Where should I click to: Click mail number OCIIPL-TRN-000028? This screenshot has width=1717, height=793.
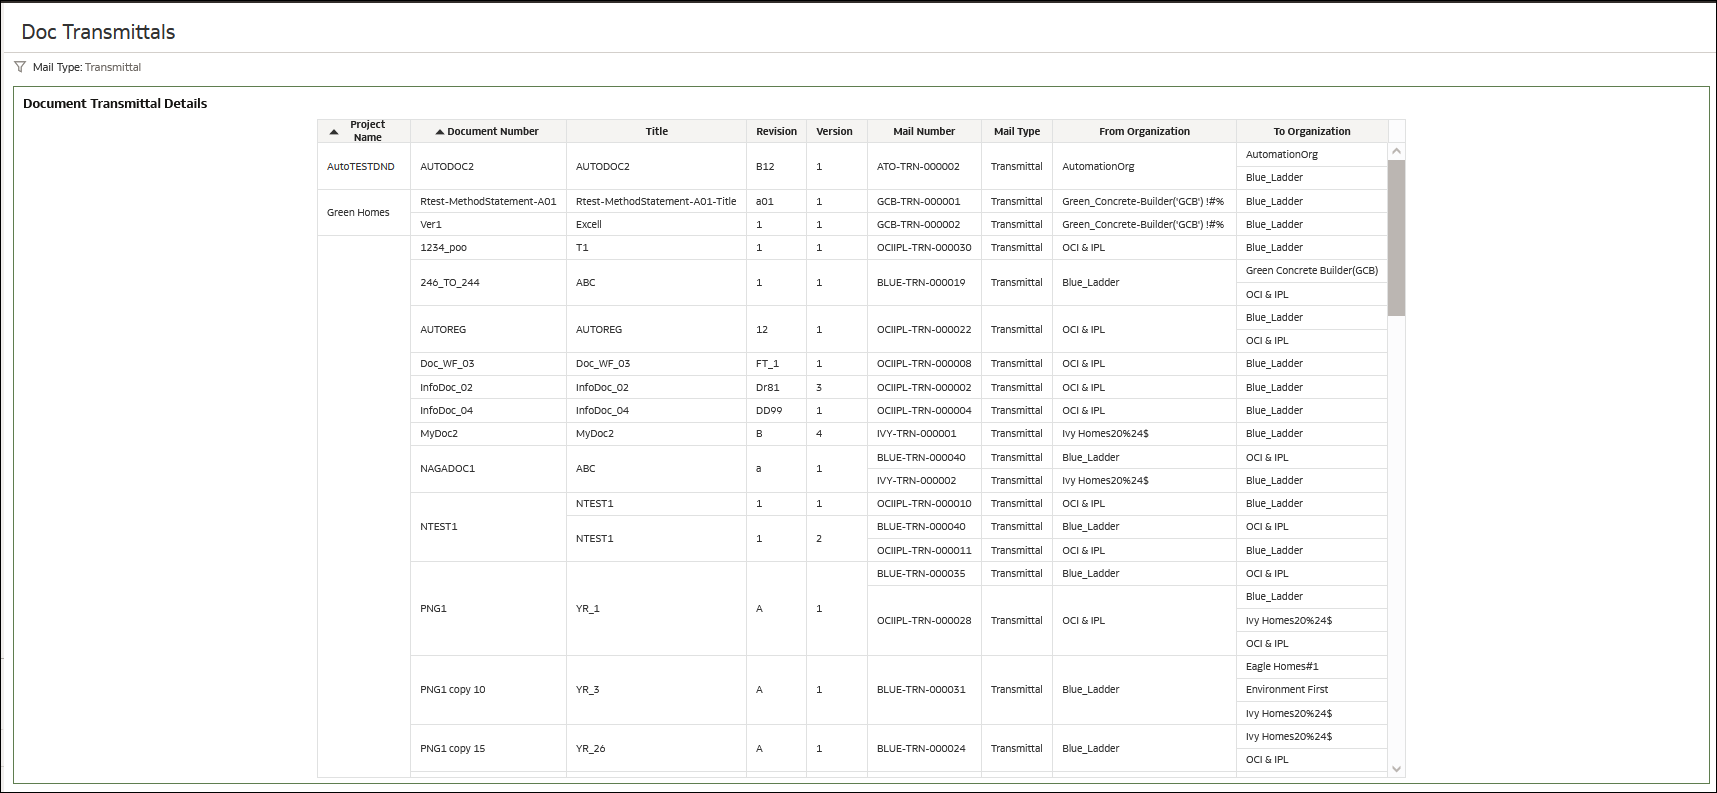tap(924, 620)
